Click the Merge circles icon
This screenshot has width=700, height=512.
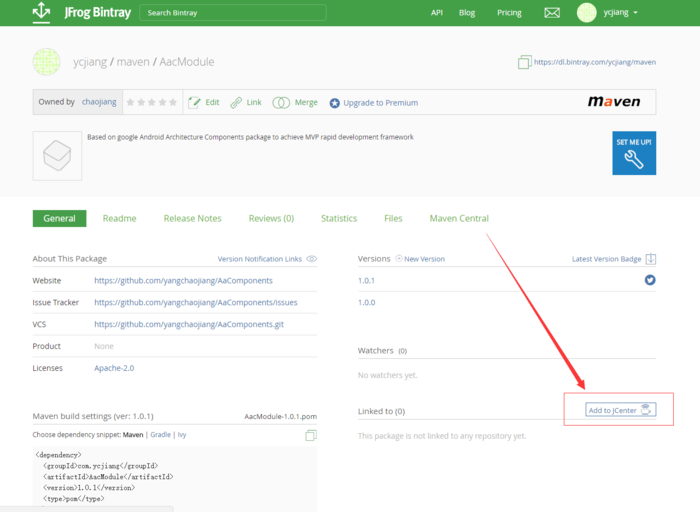coord(281,103)
